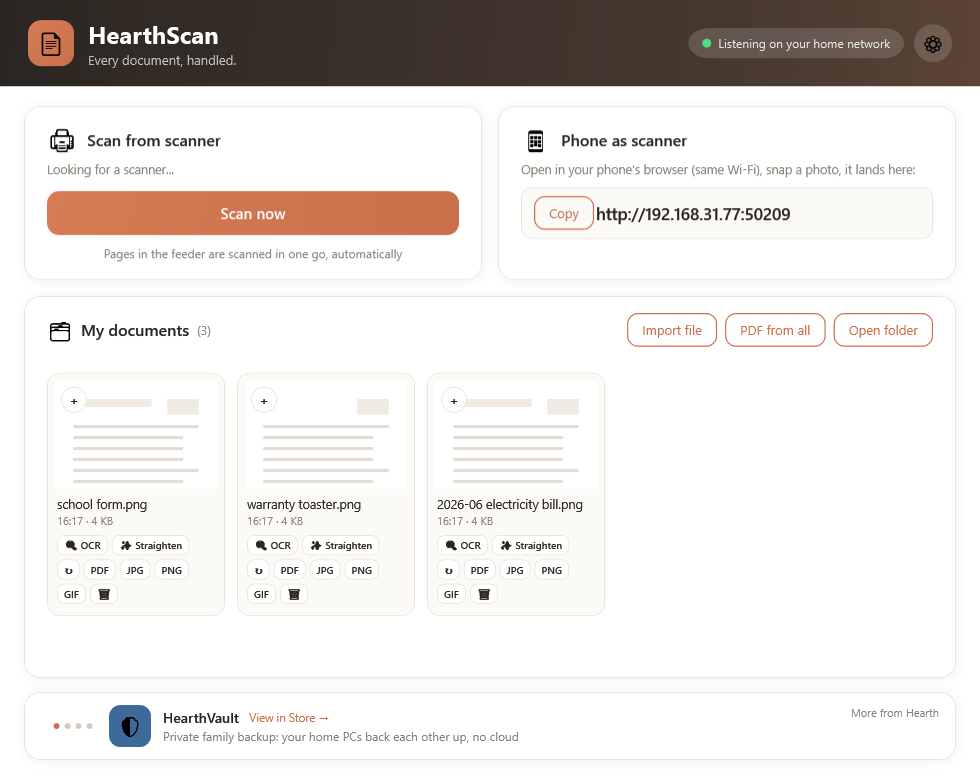980x780 pixels.
Task: Export school form.png as PDF
Action: [99, 571]
